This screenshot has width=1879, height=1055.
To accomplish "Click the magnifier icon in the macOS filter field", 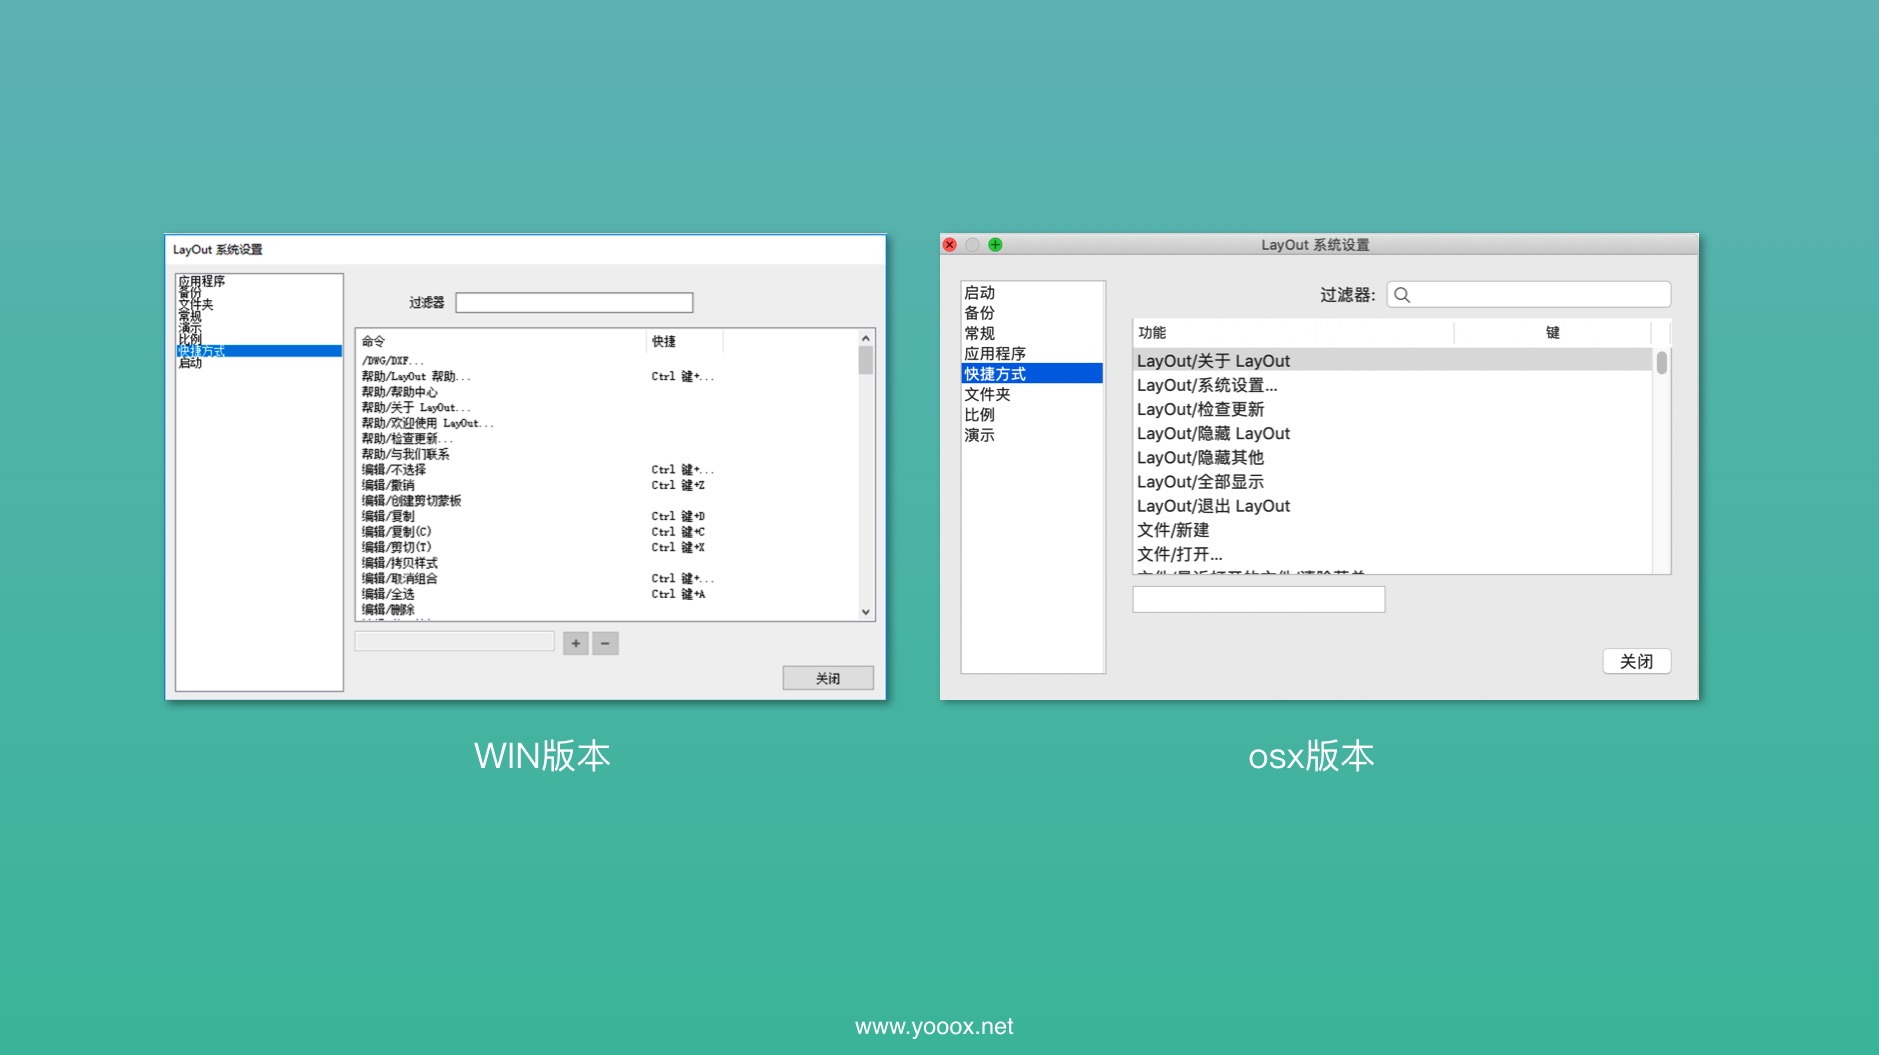I will pyautogui.click(x=1402, y=295).
